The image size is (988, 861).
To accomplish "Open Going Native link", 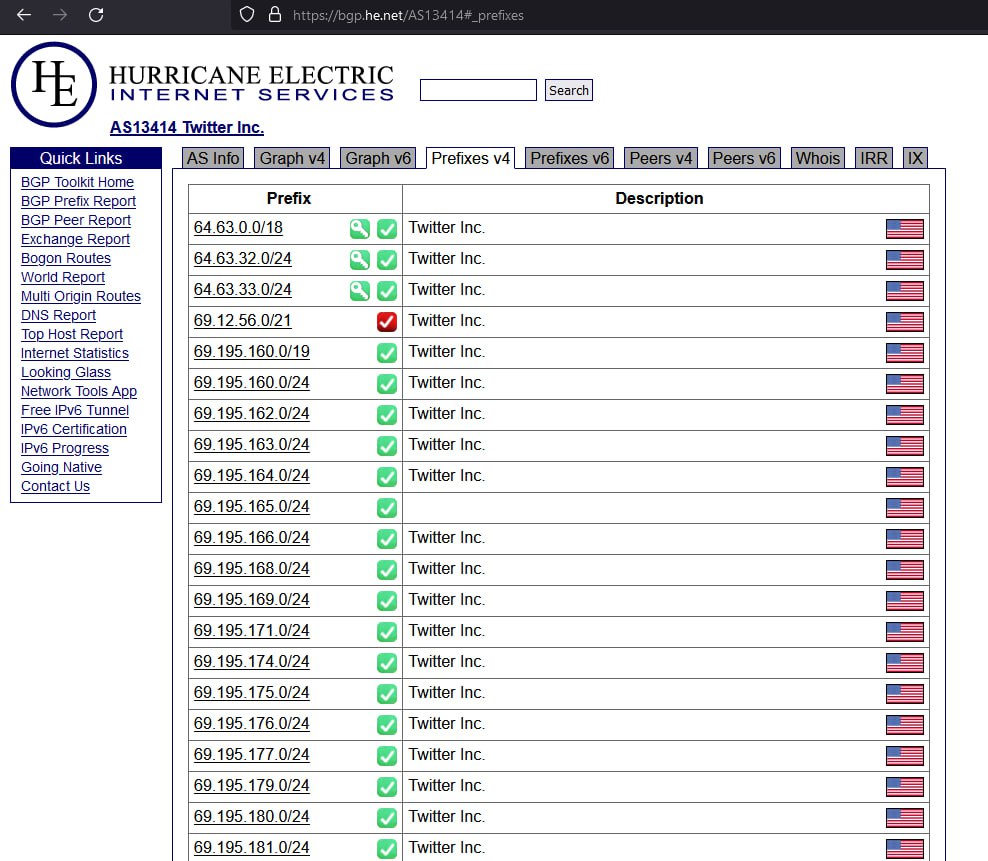I will [61, 467].
